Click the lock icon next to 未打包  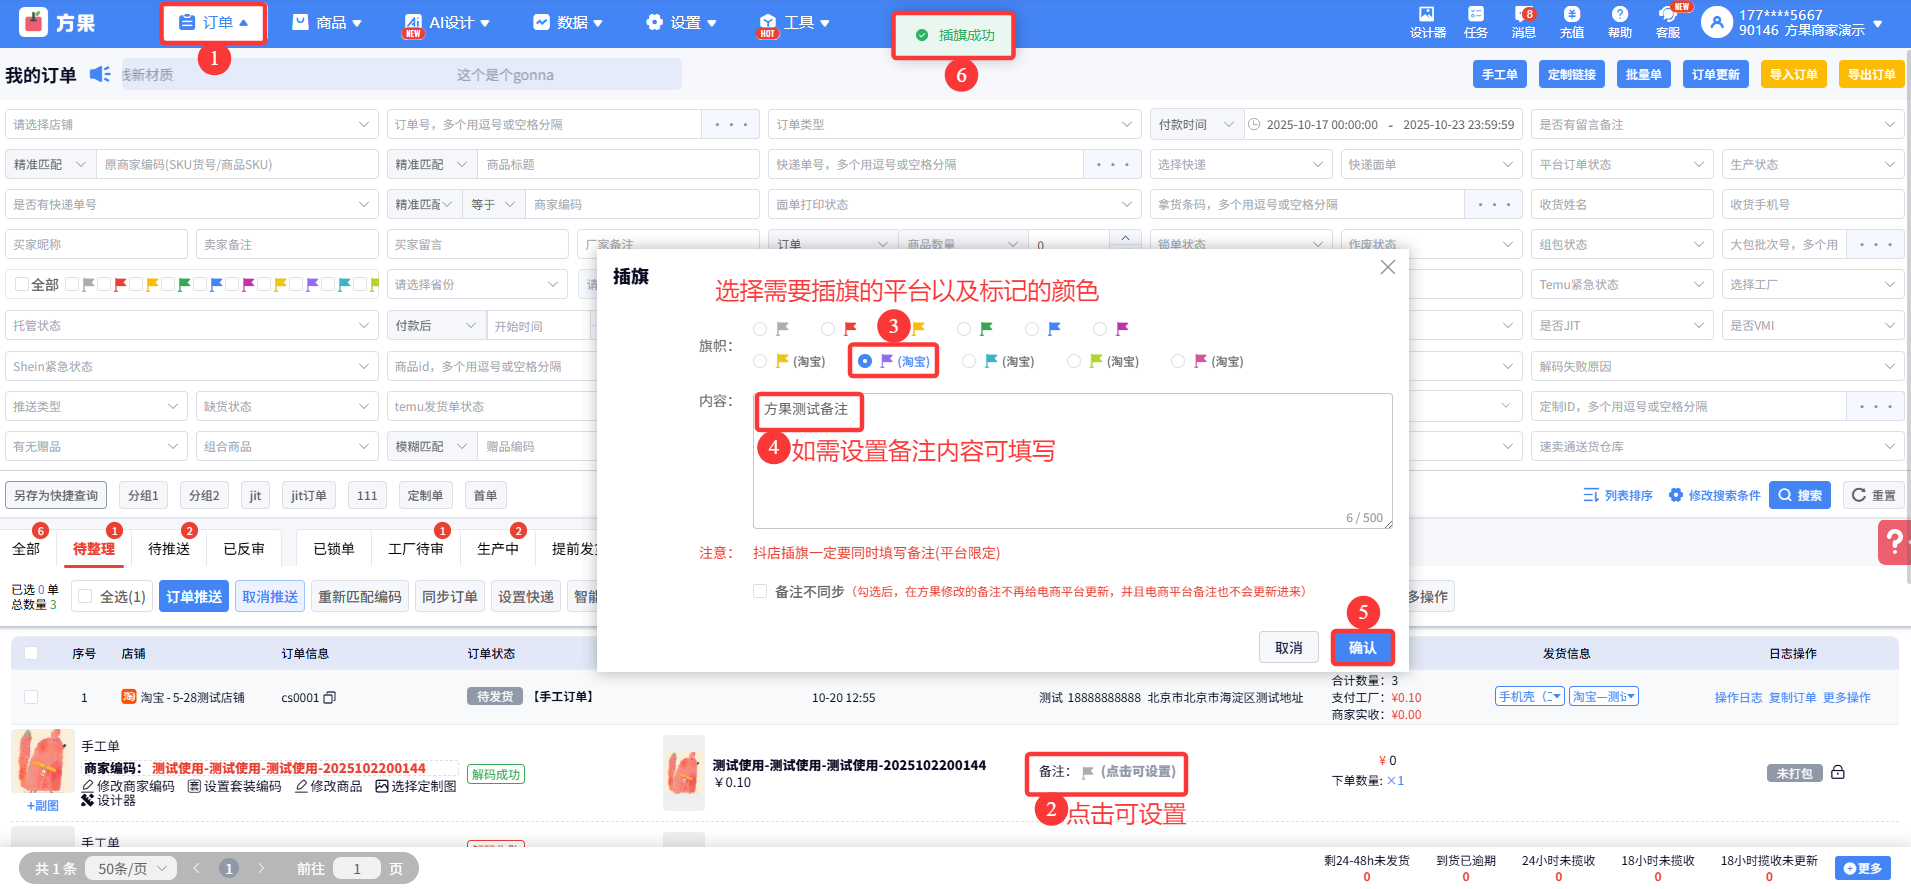click(x=1838, y=772)
